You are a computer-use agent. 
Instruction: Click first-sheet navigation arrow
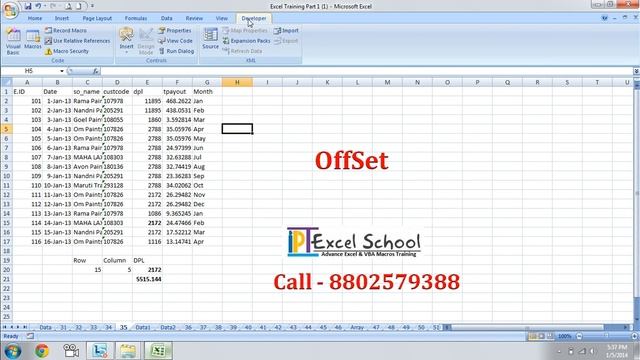[x=5, y=327]
